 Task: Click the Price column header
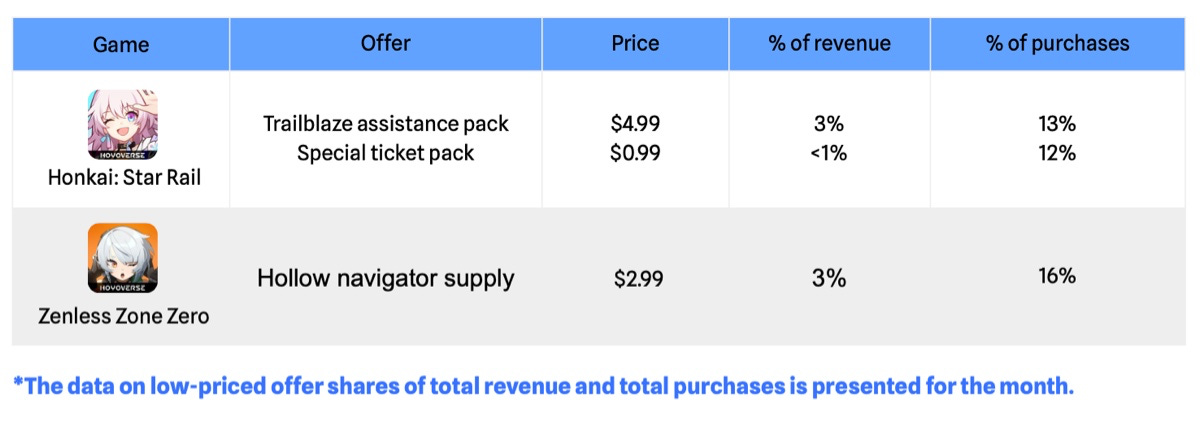[x=635, y=44]
